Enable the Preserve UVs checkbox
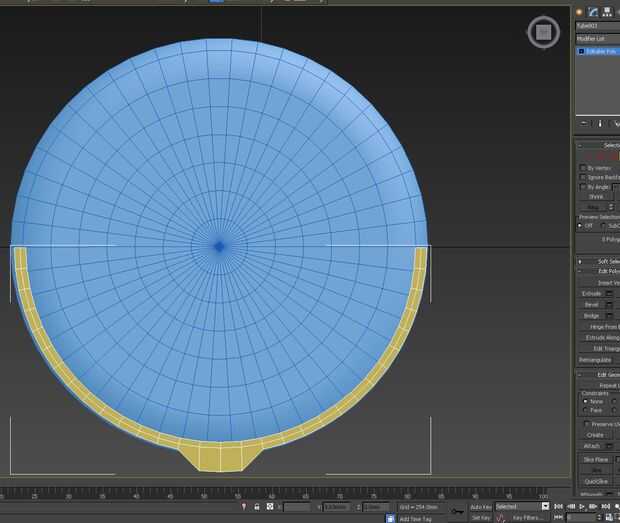The image size is (620, 523). click(587, 424)
